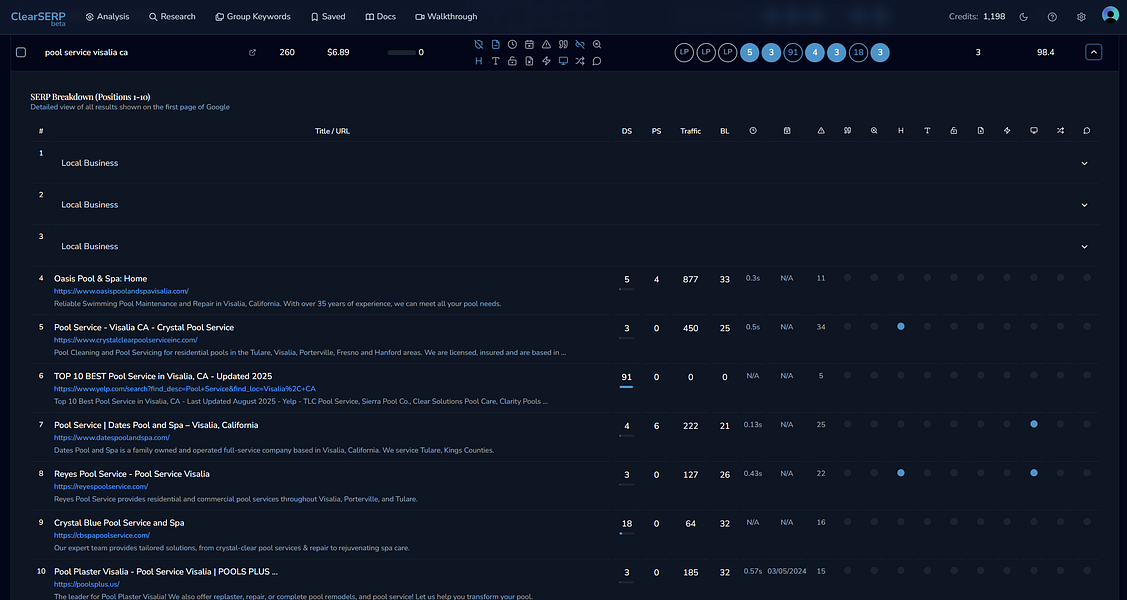
Task: Click clock column header icon in SERP table
Action: click(753, 131)
